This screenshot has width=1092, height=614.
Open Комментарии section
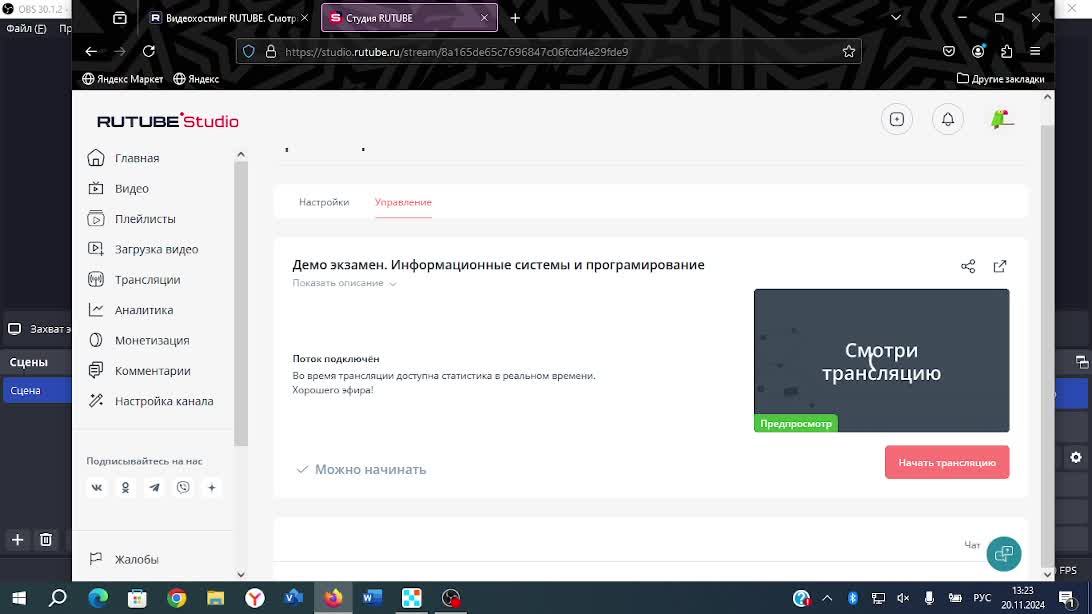[x=153, y=371]
